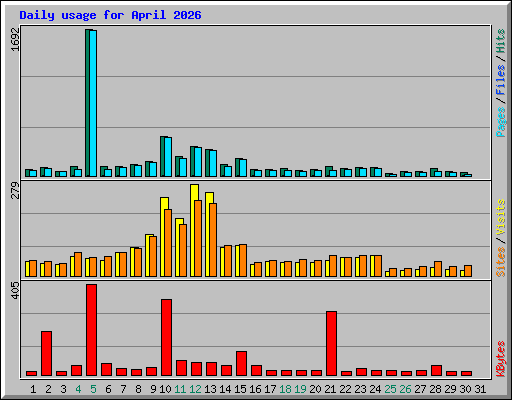Click green weekend day 5 label
The height and width of the screenshot is (400, 512).
pos(93,389)
